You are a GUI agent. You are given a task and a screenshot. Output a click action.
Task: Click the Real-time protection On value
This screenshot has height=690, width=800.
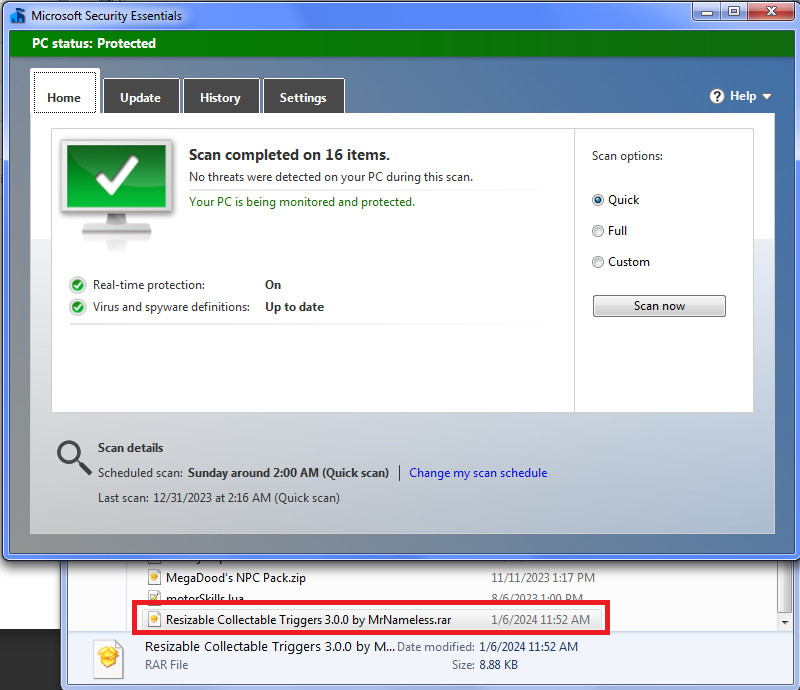[273, 285]
